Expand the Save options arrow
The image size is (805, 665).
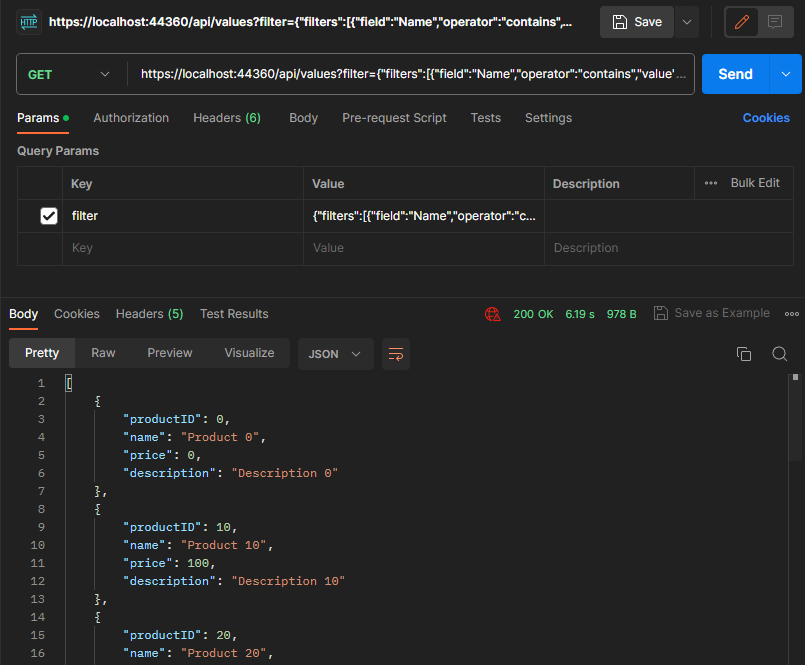coord(687,22)
